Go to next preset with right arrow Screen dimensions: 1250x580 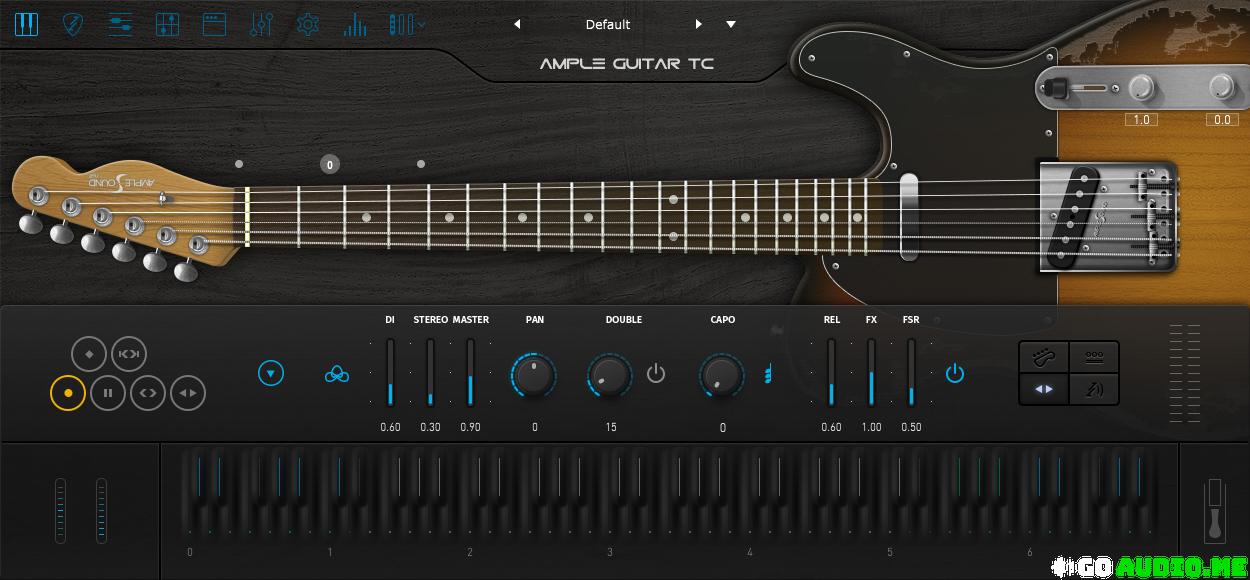coord(698,24)
